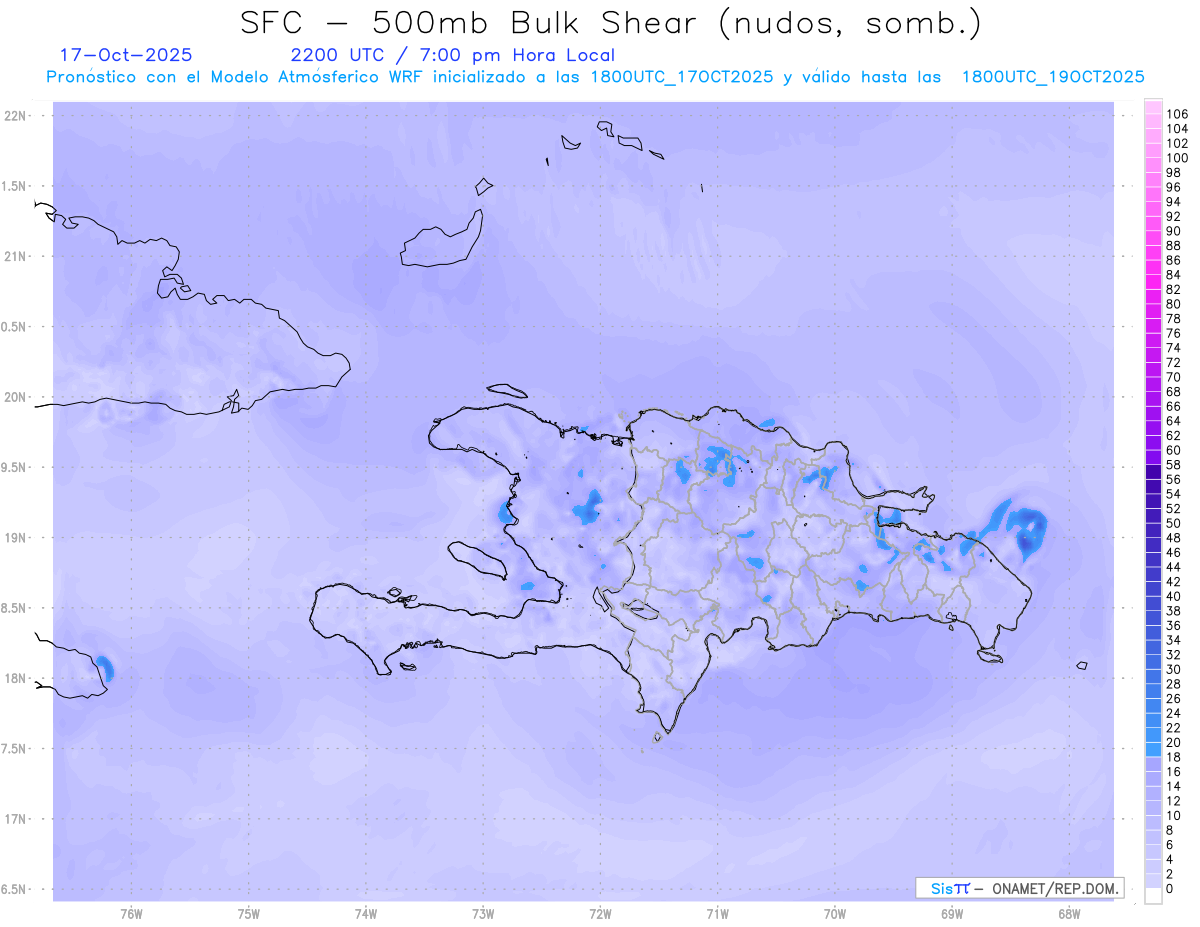Click the legend value "80"
The width and height of the screenshot is (1200, 927).
coord(1174,304)
